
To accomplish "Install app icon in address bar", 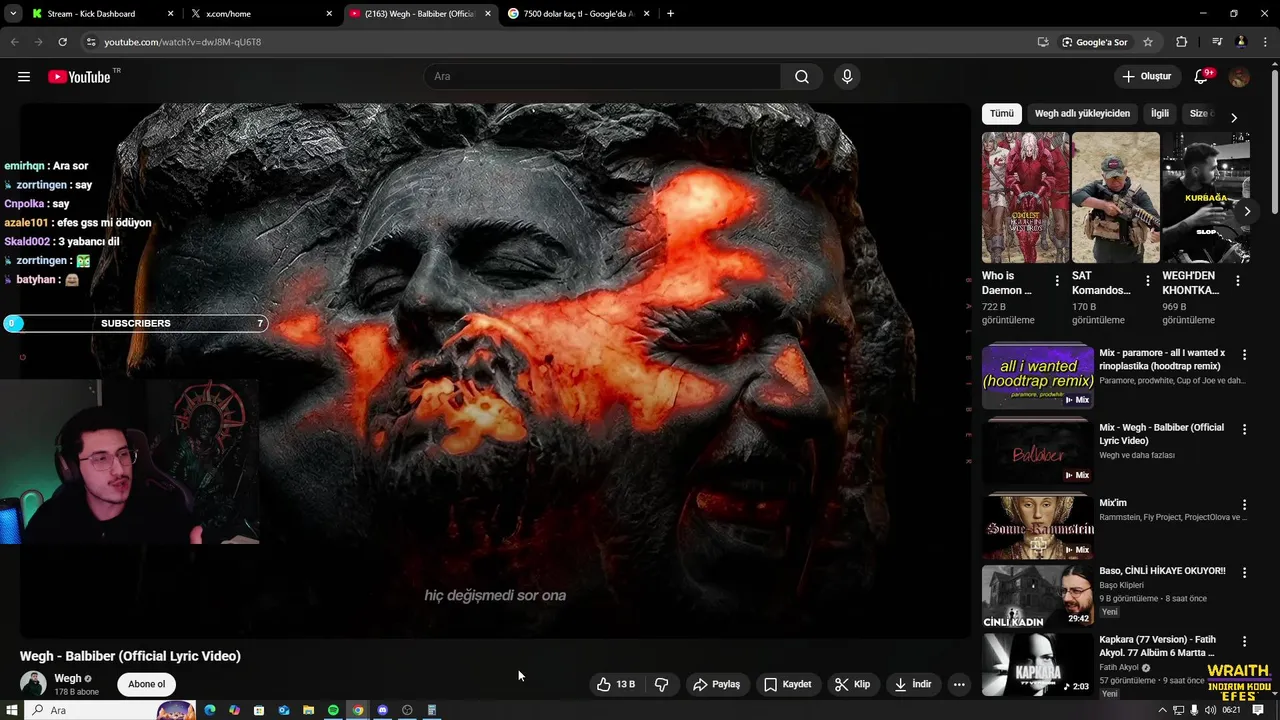I will pos(1043,42).
